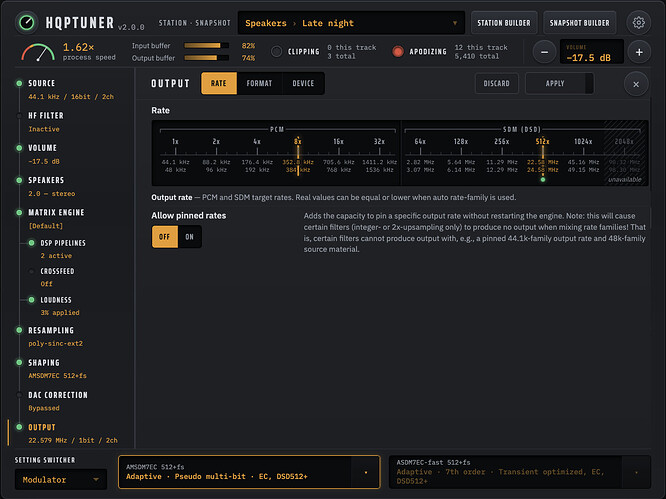Increase volume with the plus button
Screen dimensions: 666x499
pos(639,52)
